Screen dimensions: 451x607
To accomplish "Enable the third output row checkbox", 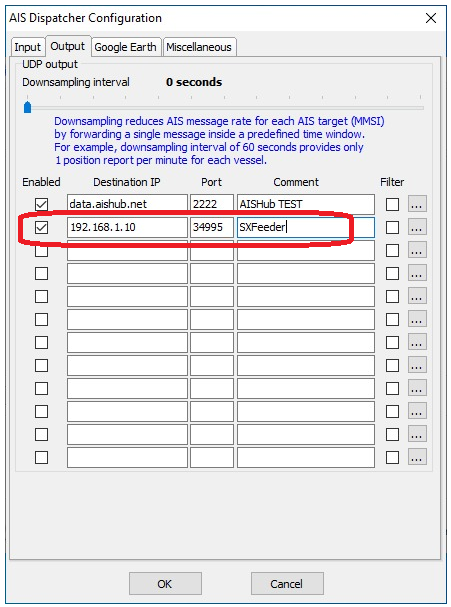I will pyautogui.click(x=41, y=251).
